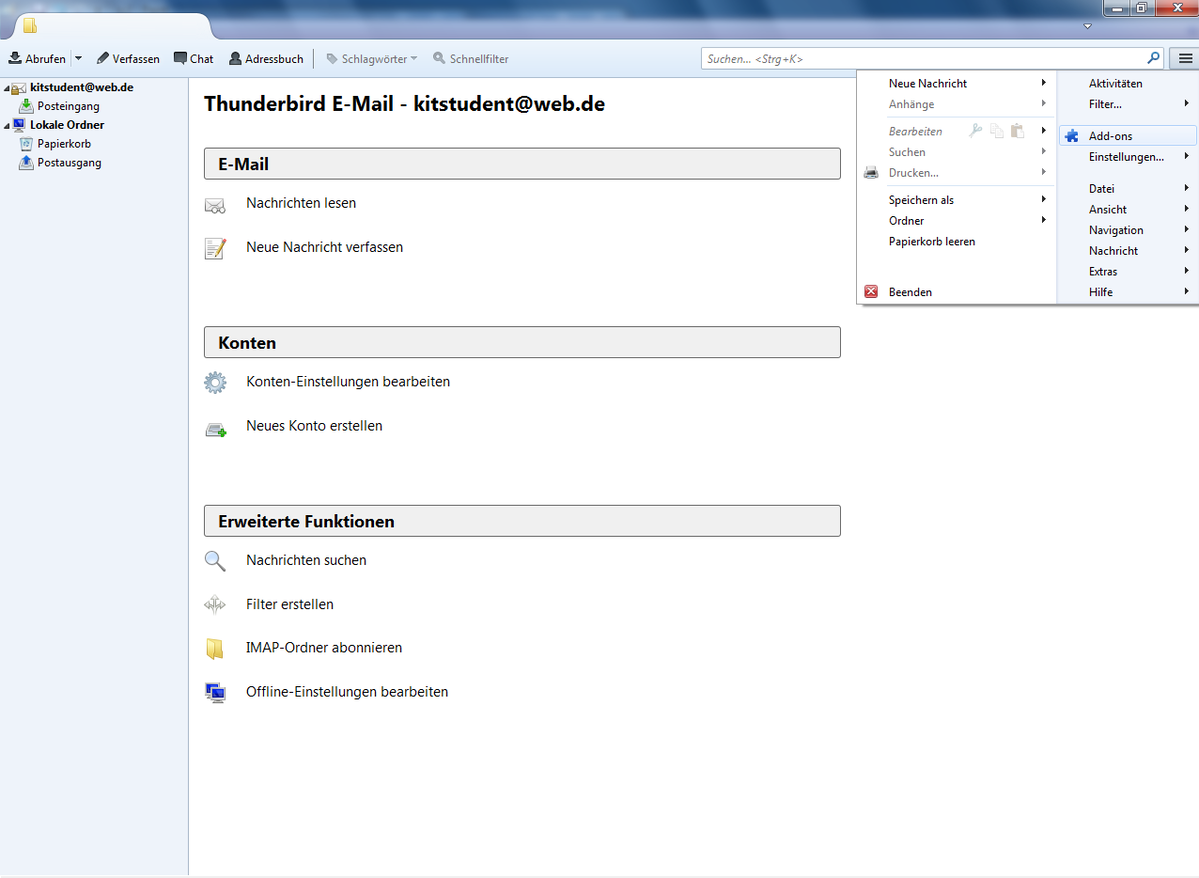Click the Nachrichten lesen link
The width and height of the screenshot is (1199, 878).
(301, 203)
